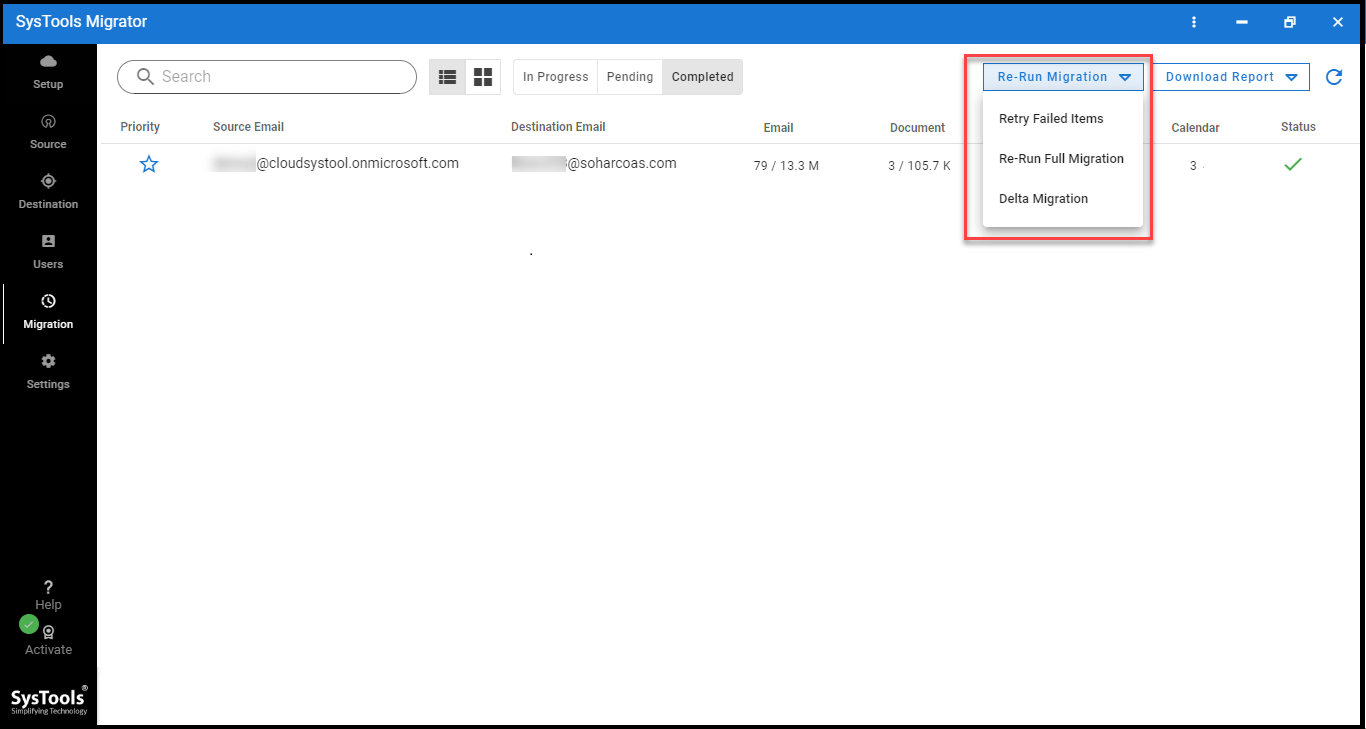This screenshot has height=729, width=1366.
Task: Select the soharcoas.com destination email
Action: coord(594,163)
